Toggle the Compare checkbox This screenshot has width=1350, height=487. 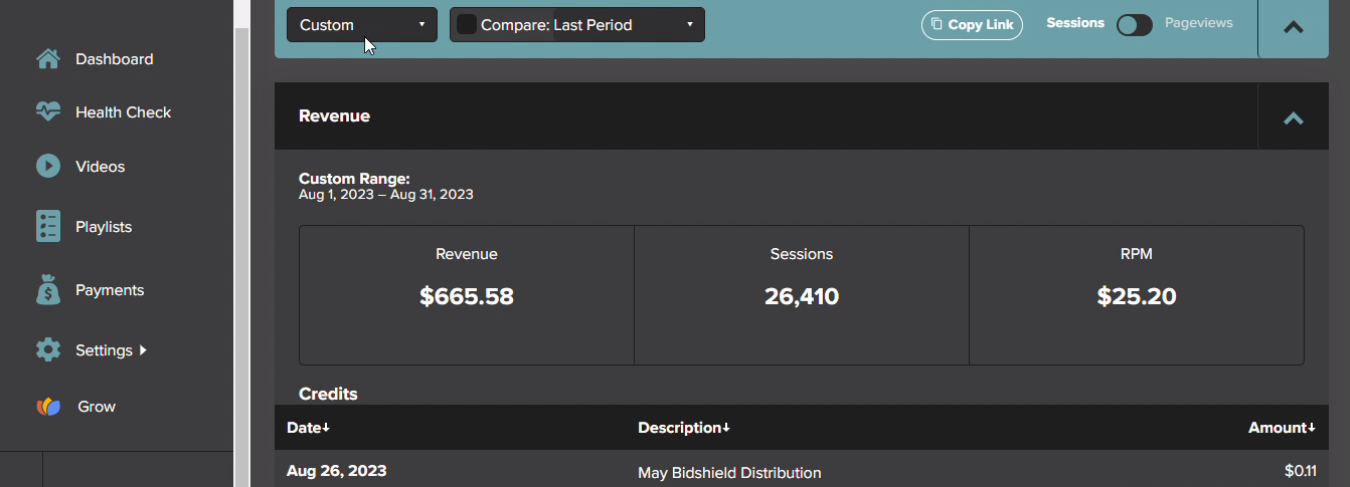pyautogui.click(x=466, y=25)
